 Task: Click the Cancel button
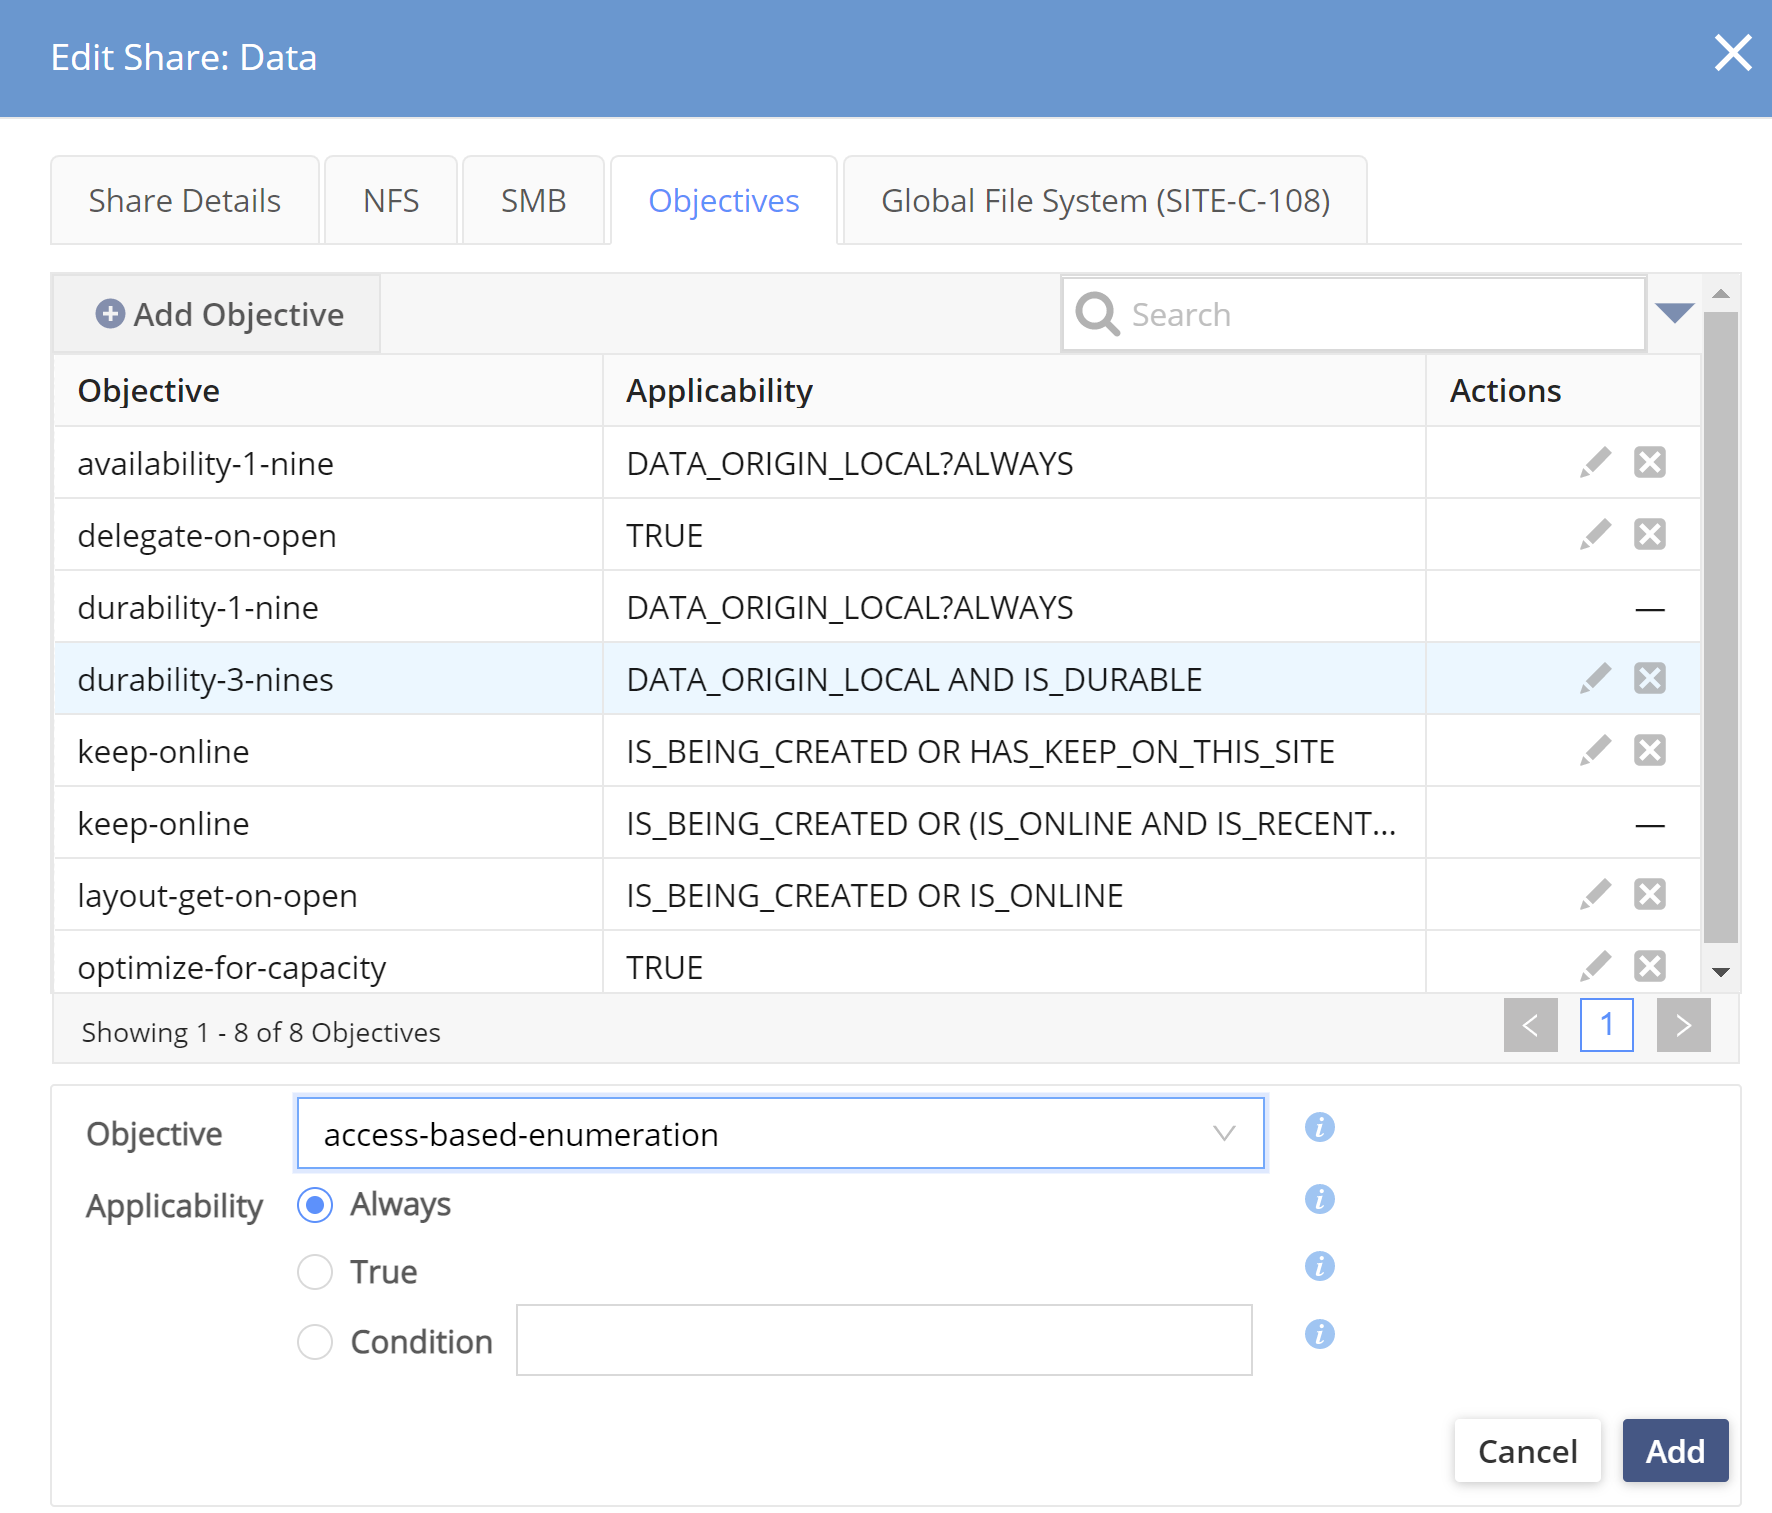1528,1451
